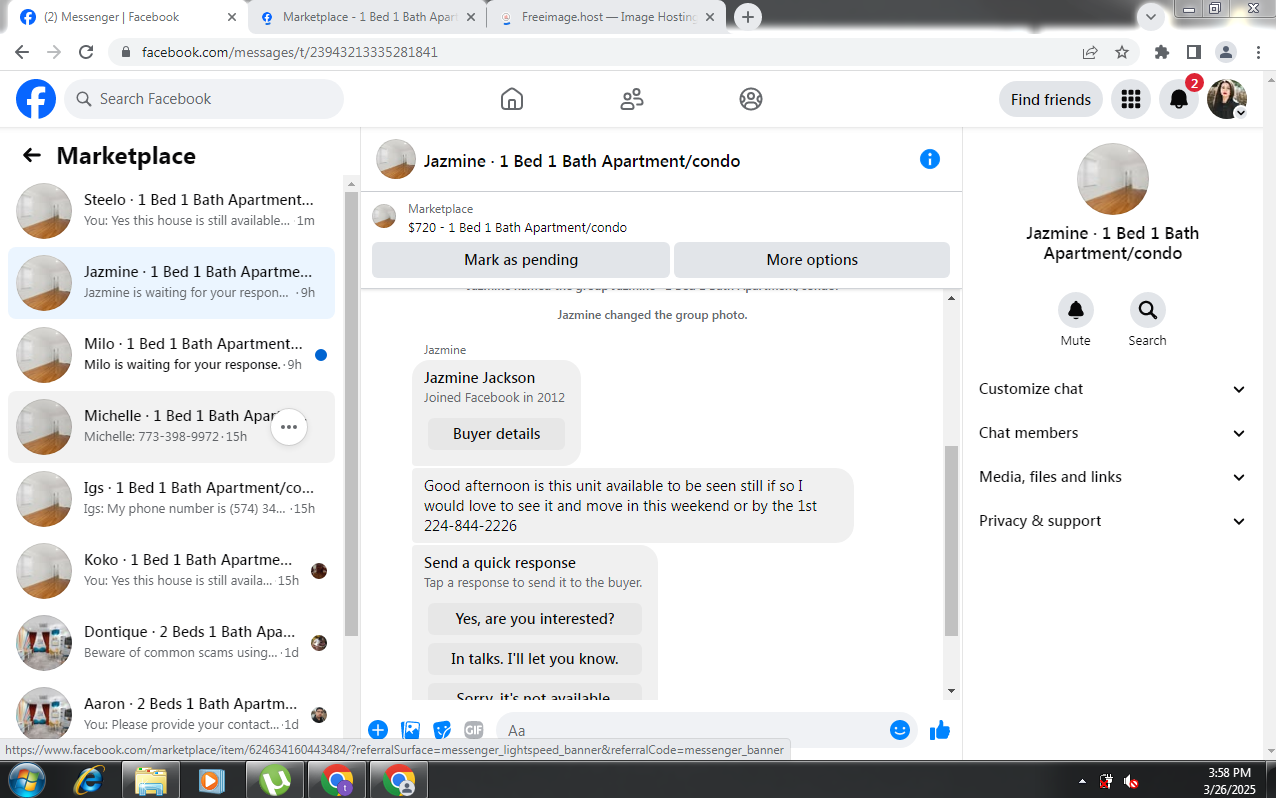Open Dontique 2 Beds conversation
This screenshot has width=1276, height=798.
coord(171,643)
